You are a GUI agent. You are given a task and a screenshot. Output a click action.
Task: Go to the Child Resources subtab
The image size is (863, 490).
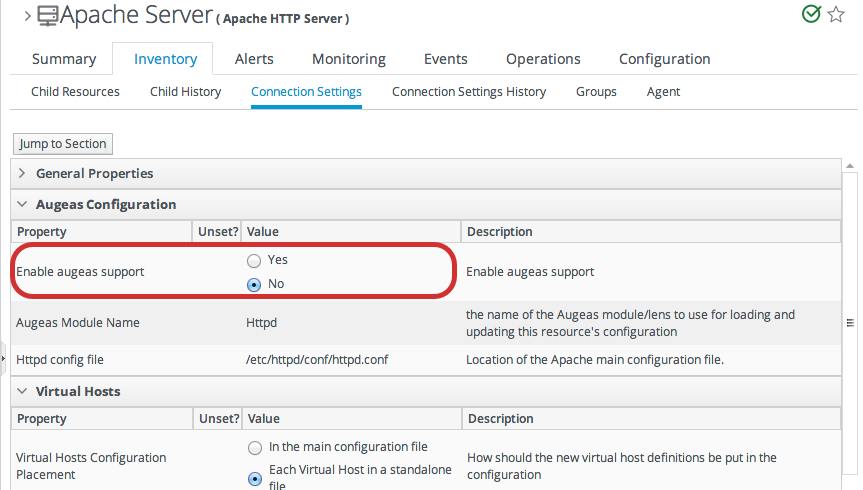click(x=75, y=92)
